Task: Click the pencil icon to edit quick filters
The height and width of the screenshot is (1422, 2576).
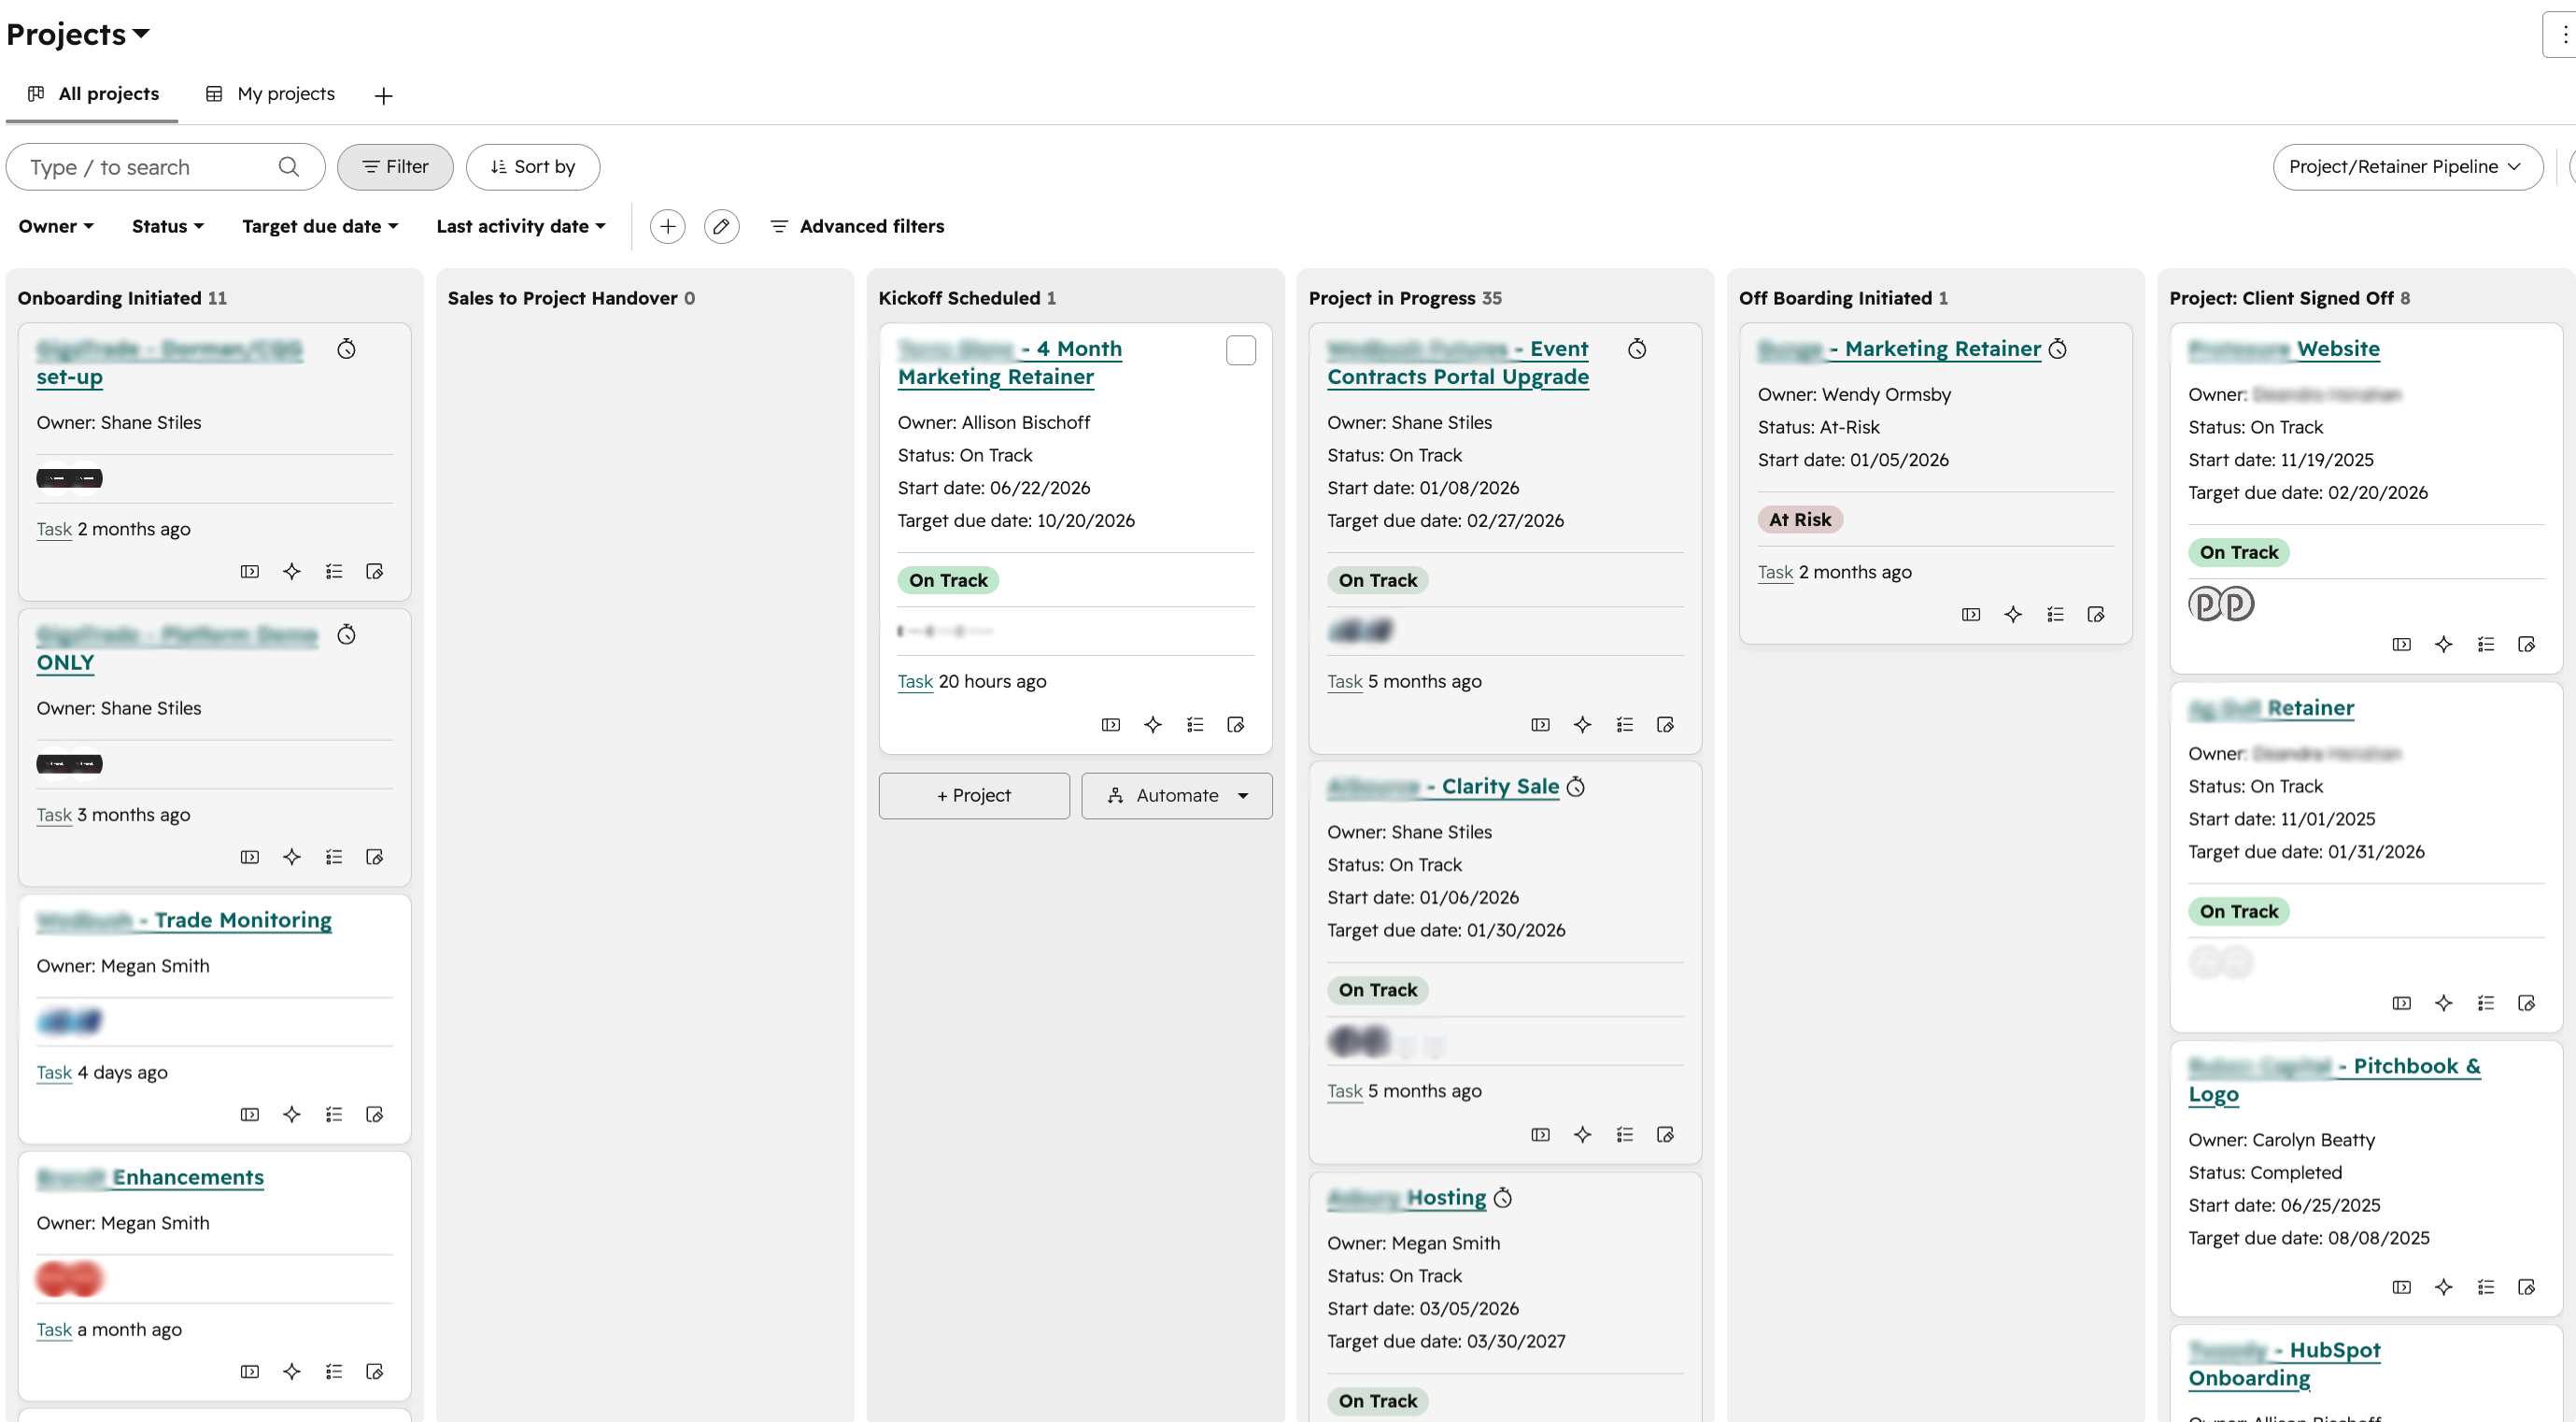Action: point(721,226)
